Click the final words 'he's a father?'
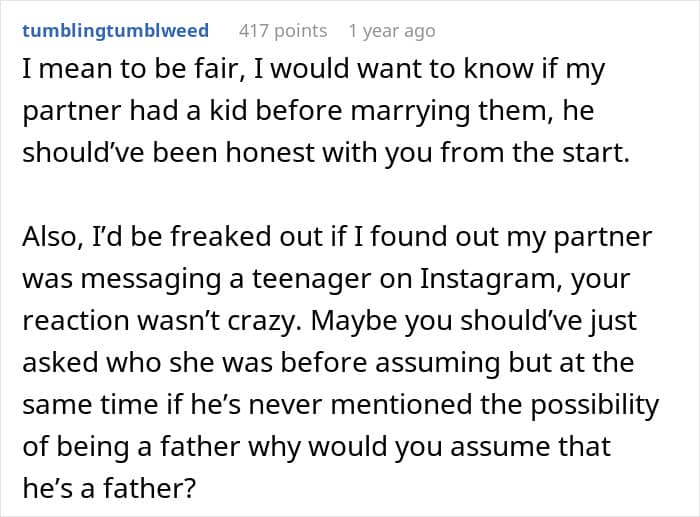This screenshot has height=517, width=700. coord(109,488)
